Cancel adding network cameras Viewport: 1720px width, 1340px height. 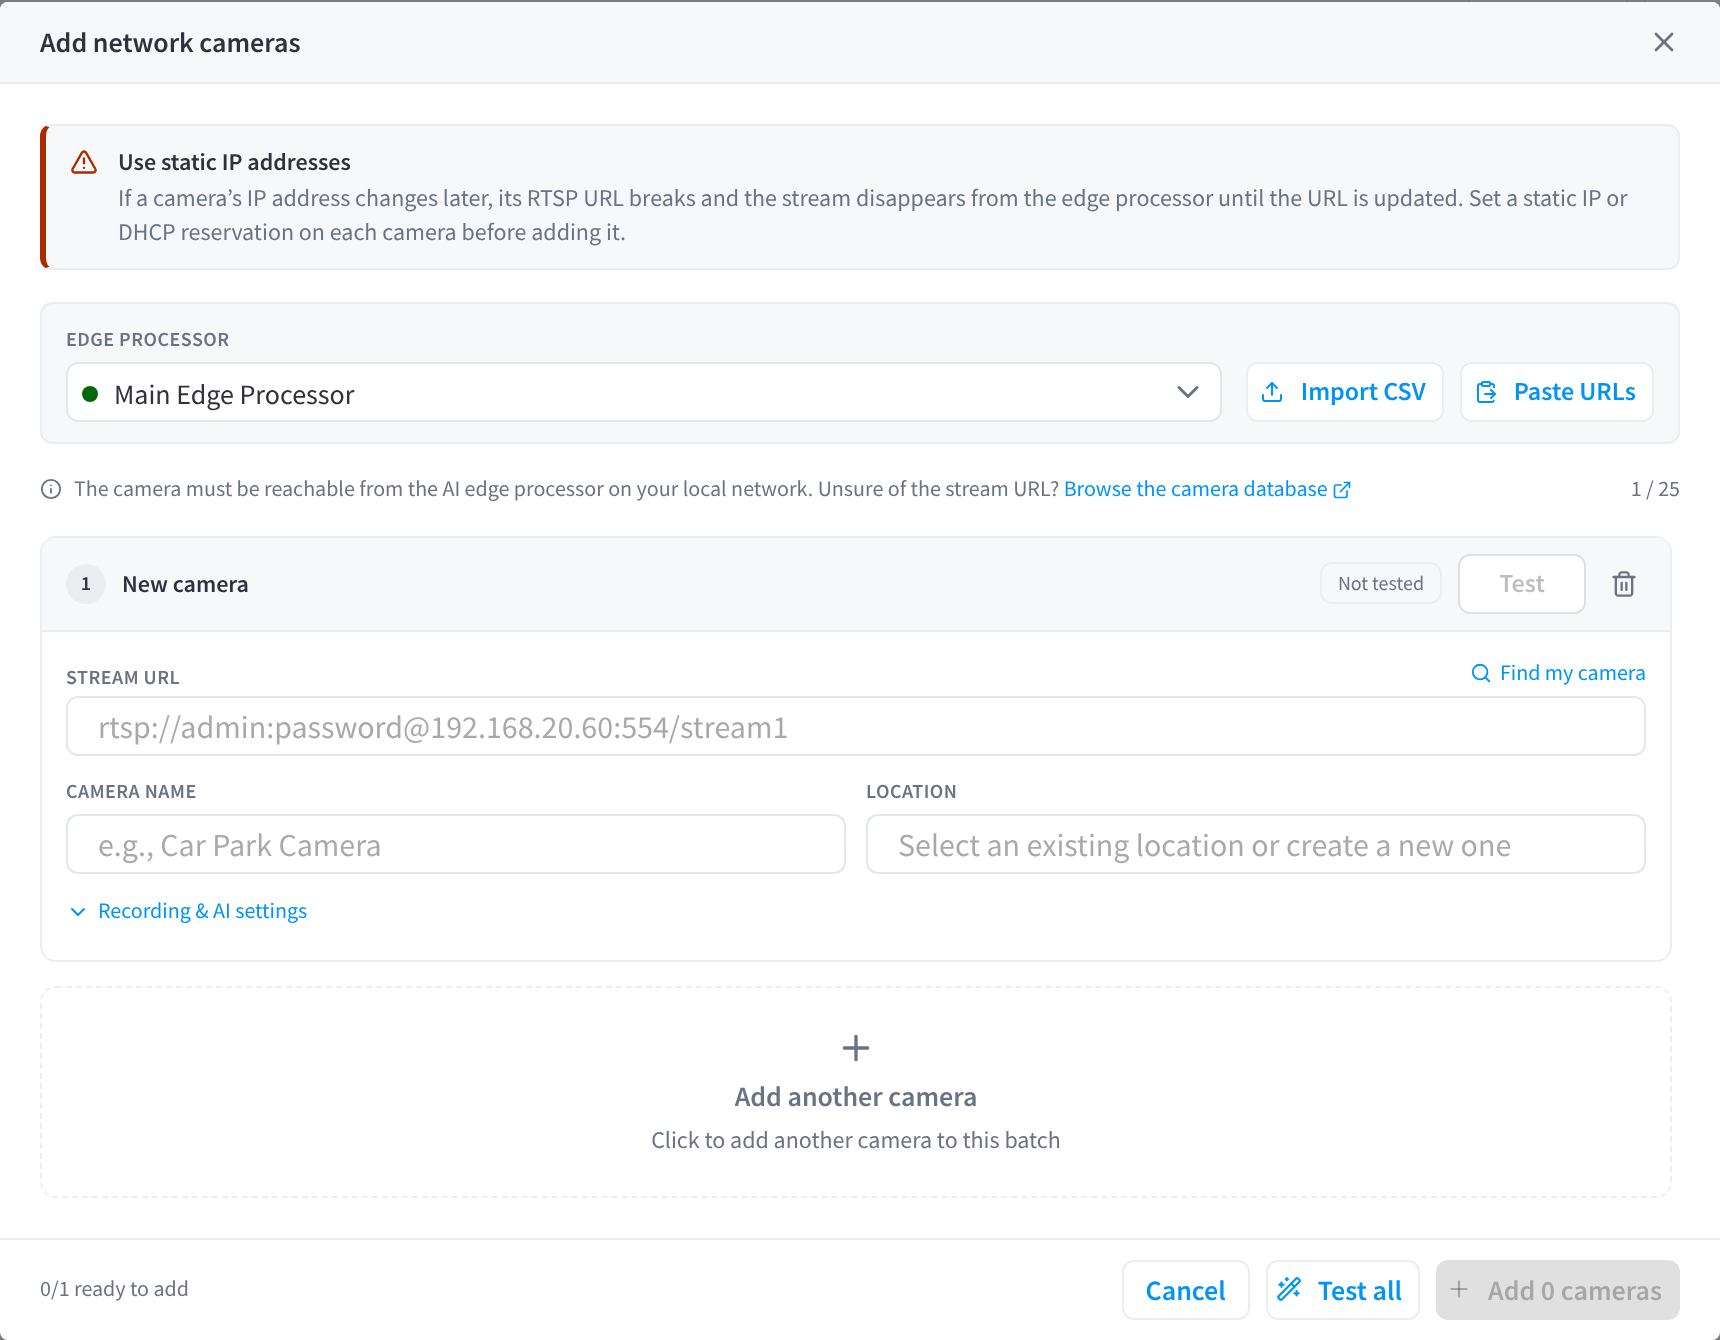[1186, 1290]
